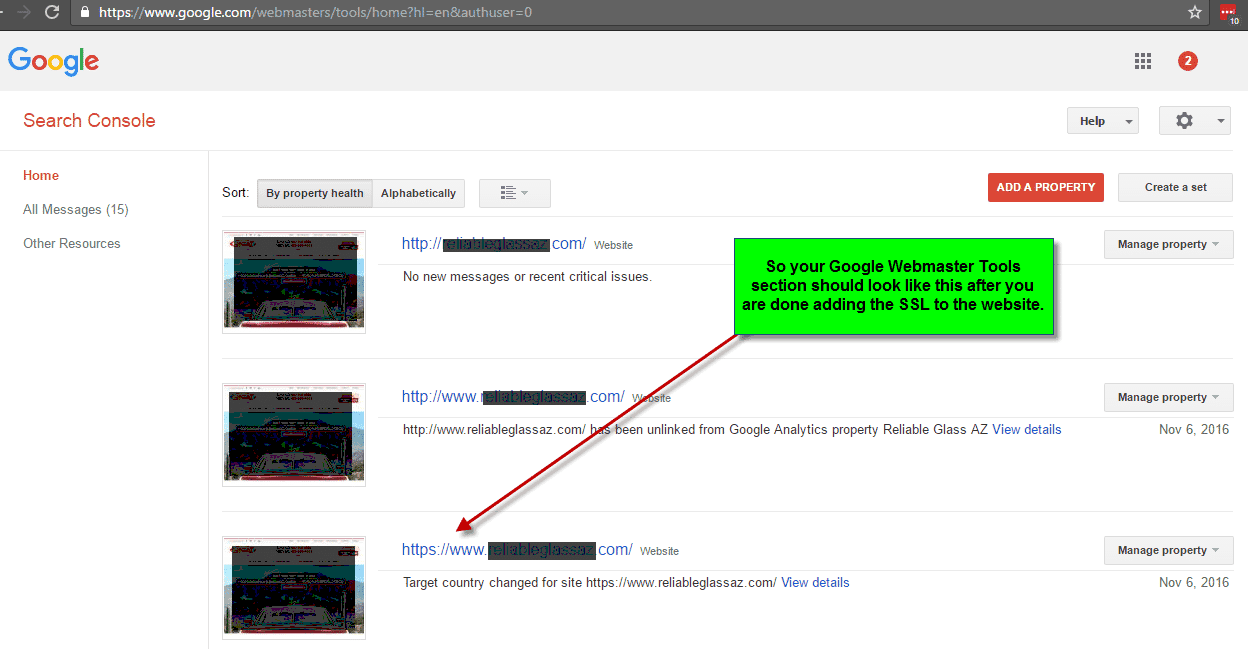Open Manage property for http://www property
This screenshot has width=1248, height=649.
(x=1168, y=397)
